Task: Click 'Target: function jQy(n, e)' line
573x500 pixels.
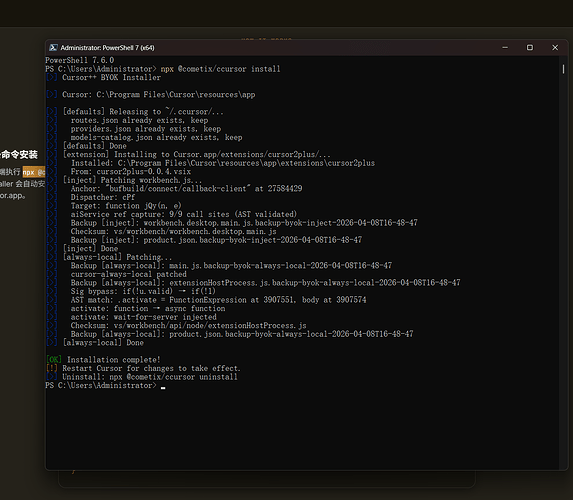Action: pos(126,206)
